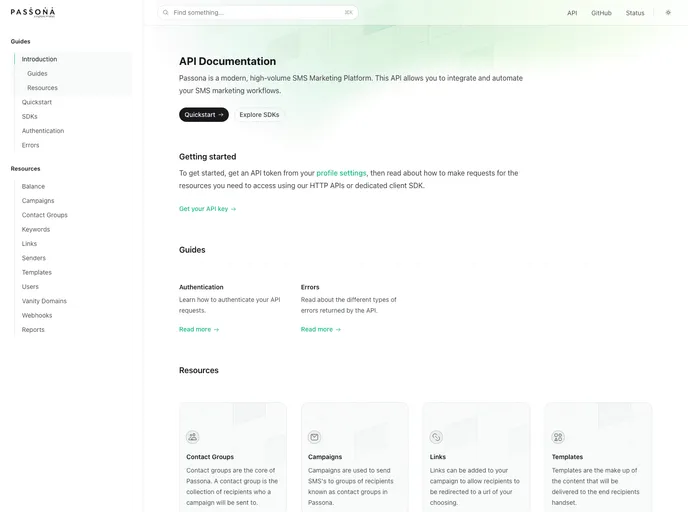Screen dimensions: 688x512
Task: Click the Passona logo
Action: 33,12
